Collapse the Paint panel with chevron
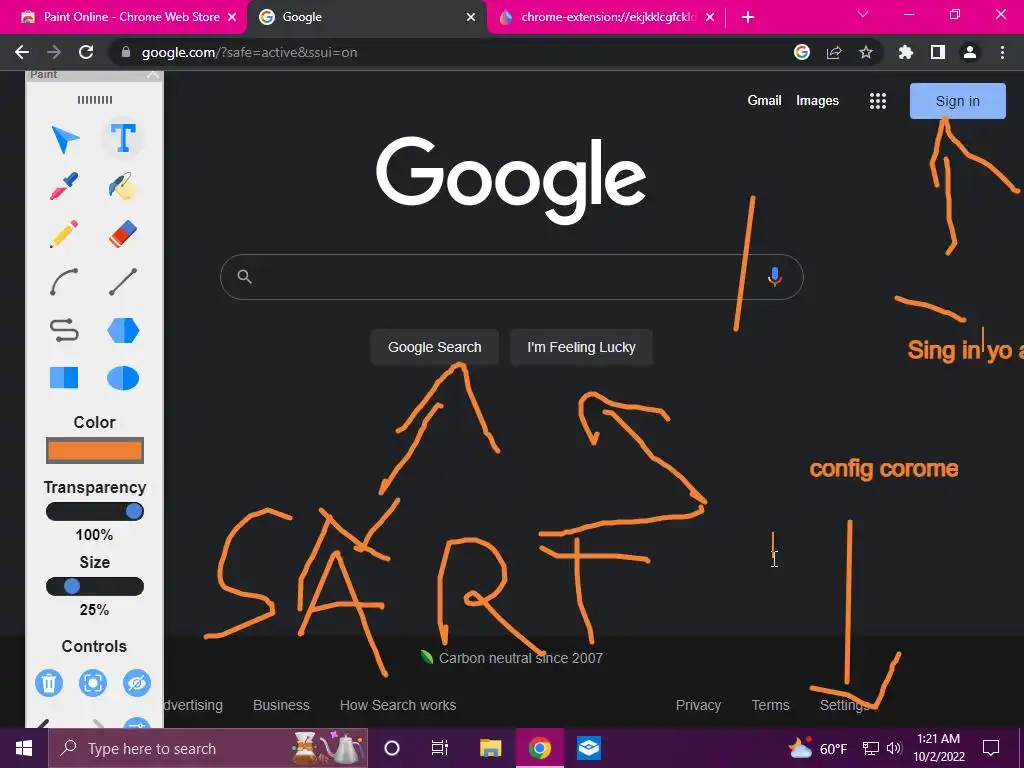 pyautogui.click(x=153, y=74)
